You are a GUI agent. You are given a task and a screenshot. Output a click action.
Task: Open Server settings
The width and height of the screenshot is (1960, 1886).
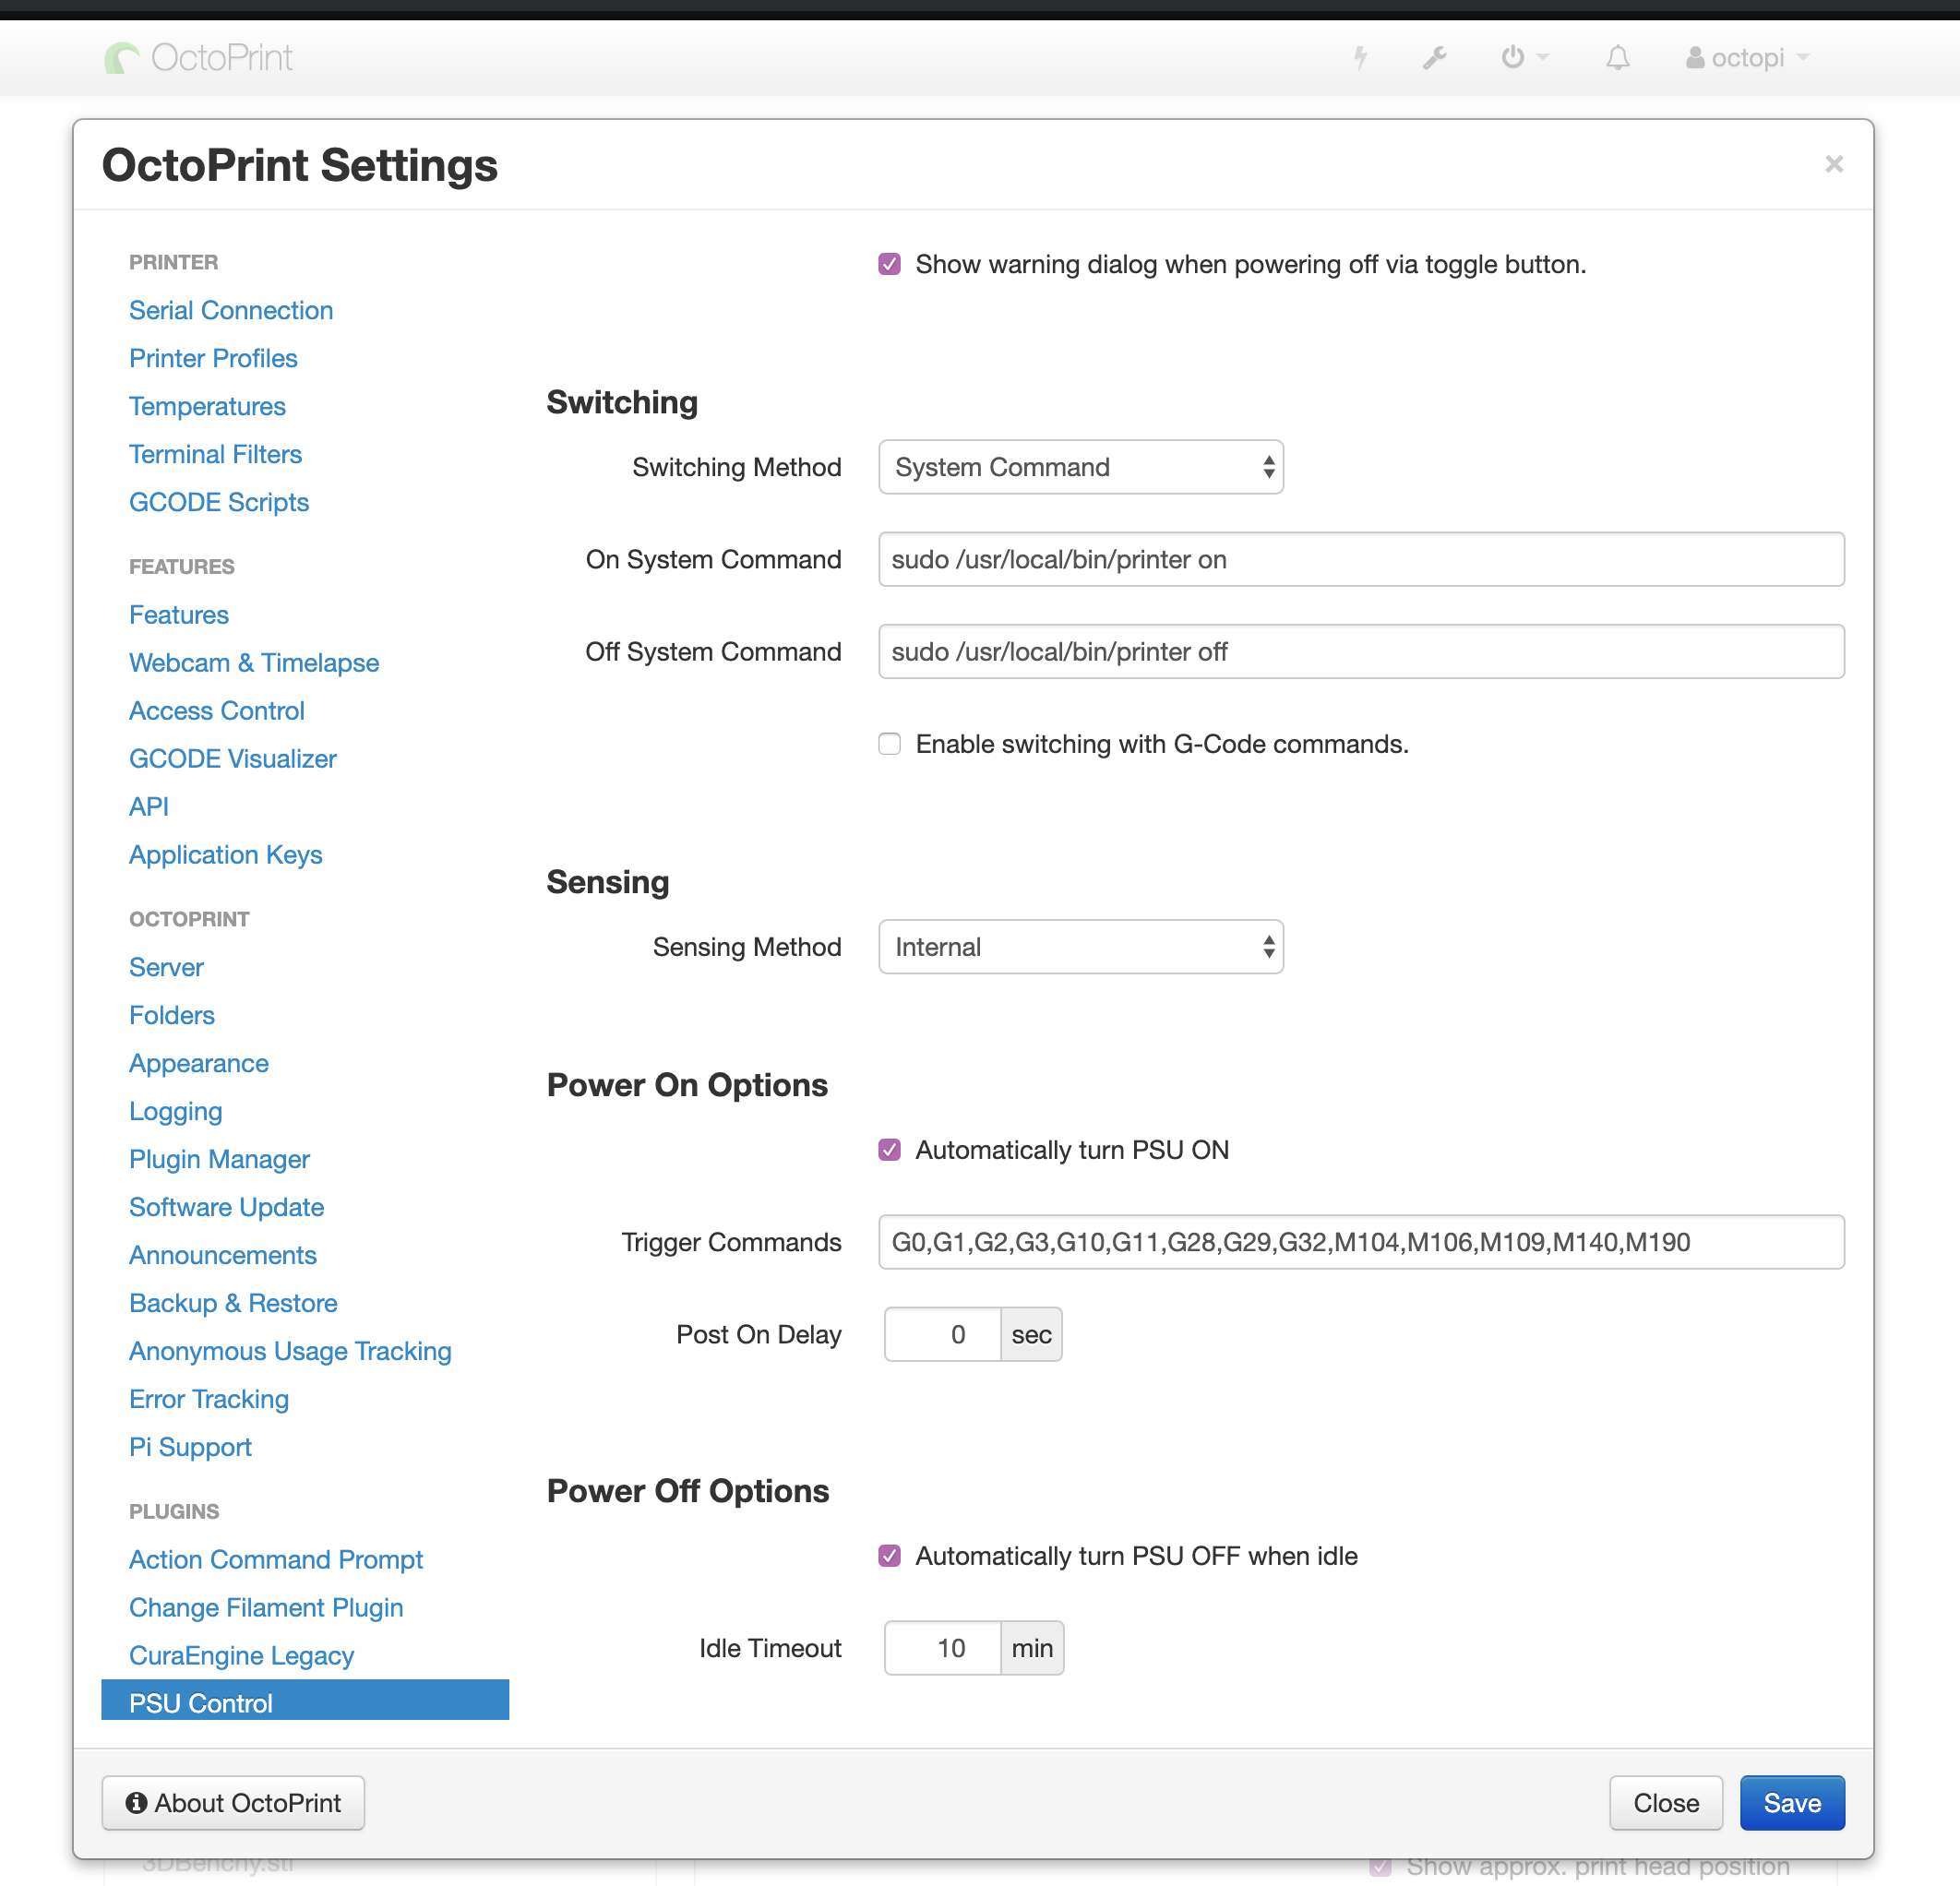166,967
